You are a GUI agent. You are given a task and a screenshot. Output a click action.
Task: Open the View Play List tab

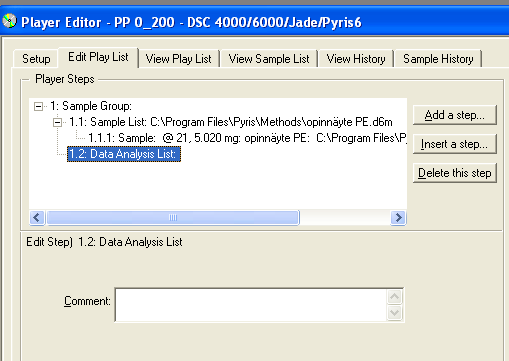(x=178, y=59)
